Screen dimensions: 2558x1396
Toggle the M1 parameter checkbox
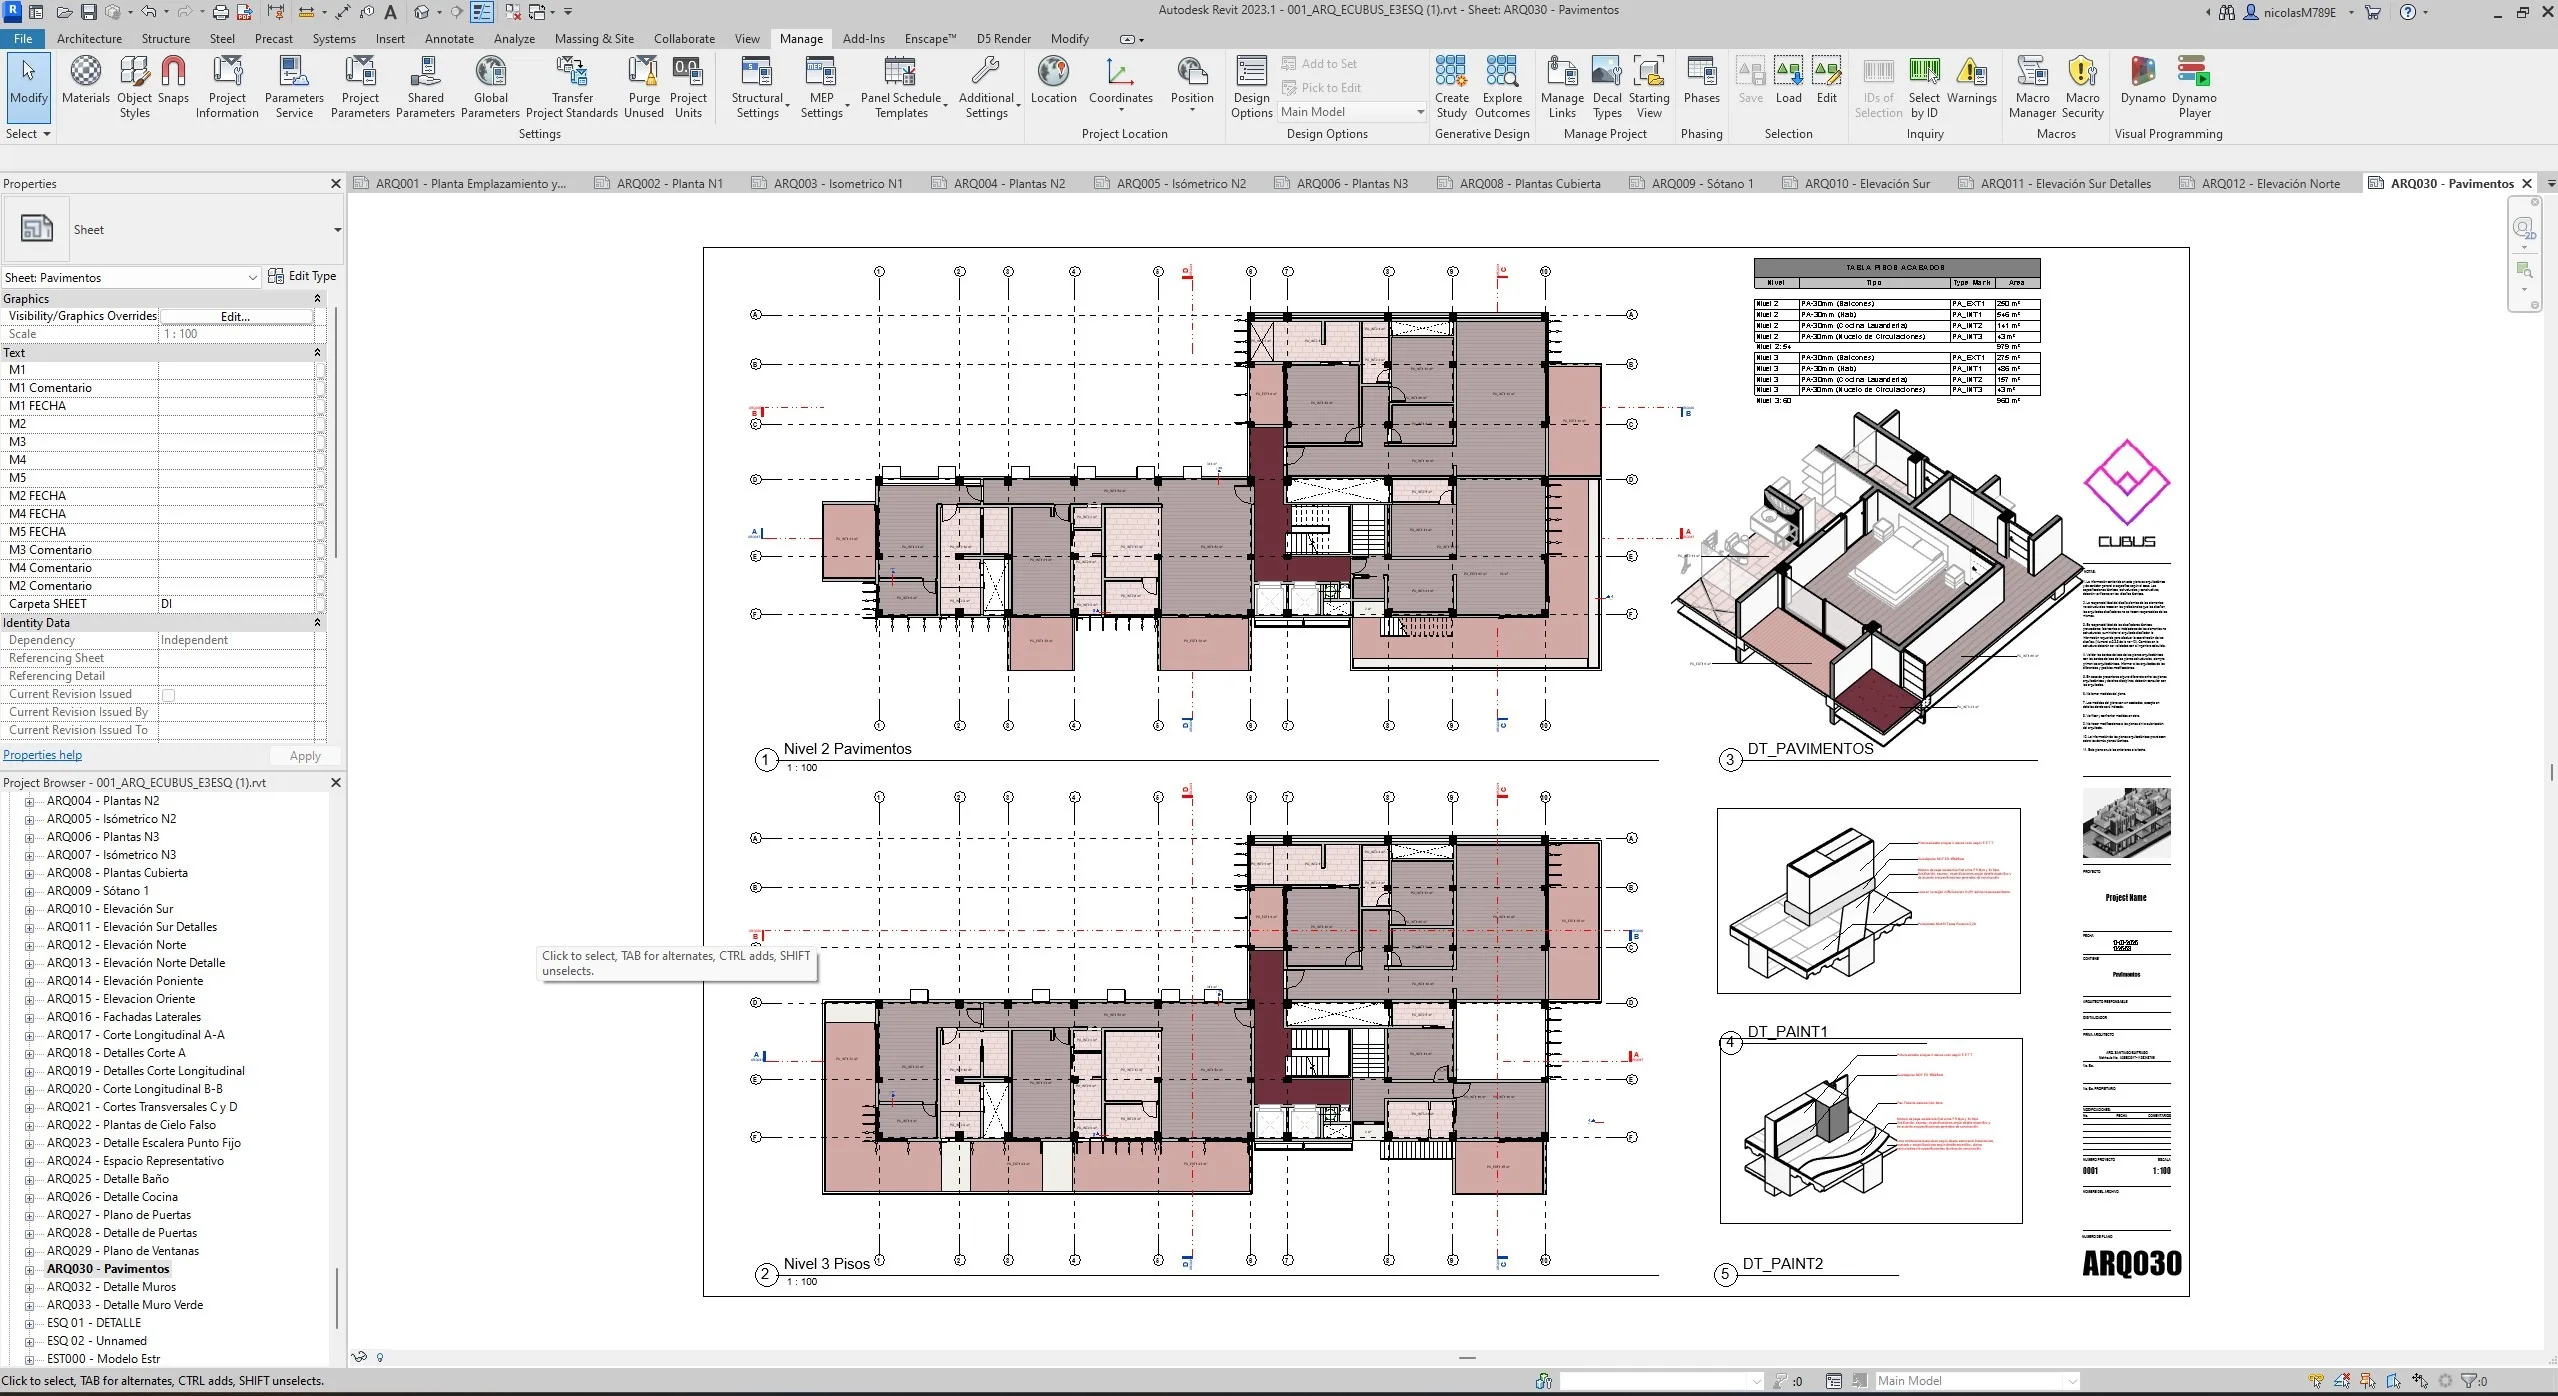pyautogui.click(x=320, y=370)
